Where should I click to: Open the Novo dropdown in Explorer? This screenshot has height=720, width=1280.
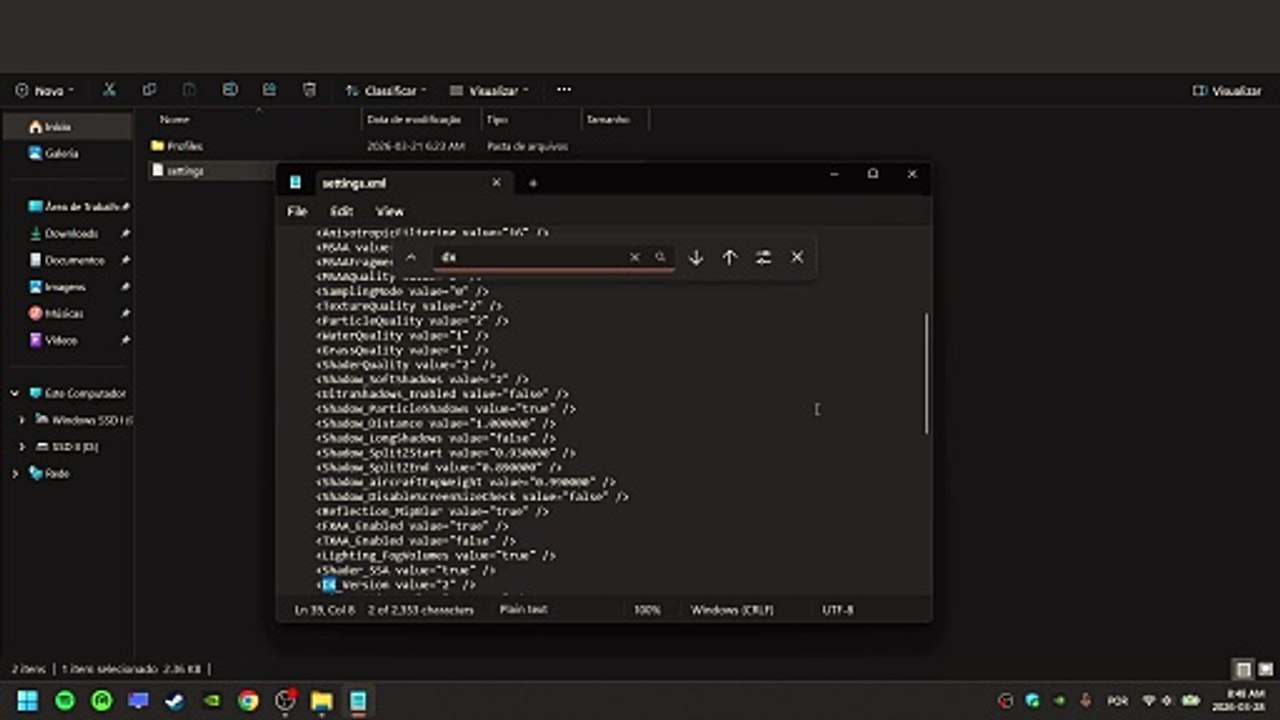[45, 90]
